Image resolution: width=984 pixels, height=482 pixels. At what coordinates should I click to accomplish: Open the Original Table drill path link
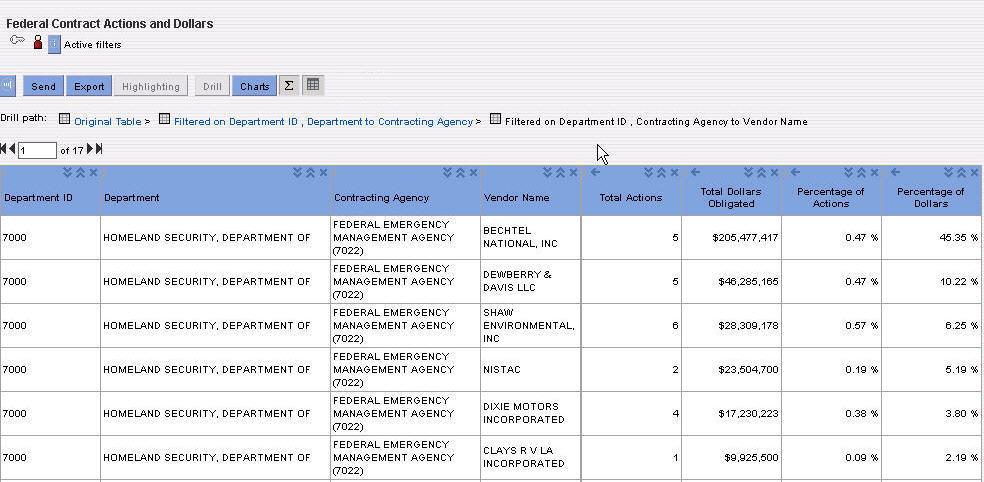108,122
